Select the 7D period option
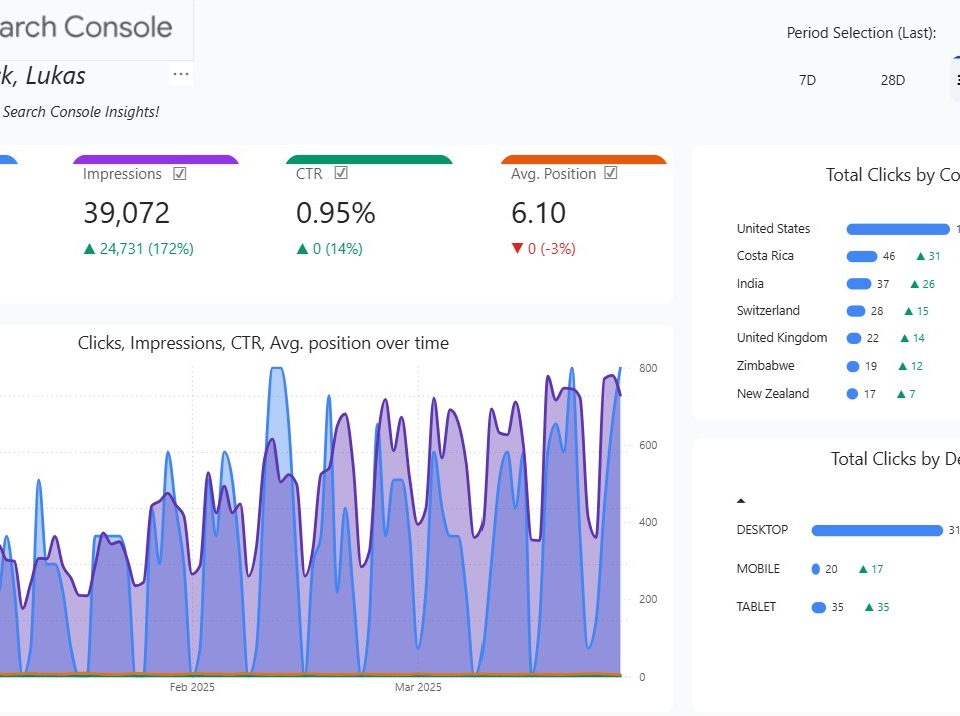The height and width of the screenshot is (716, 960). pyautogui.click(x=806, y=80)
